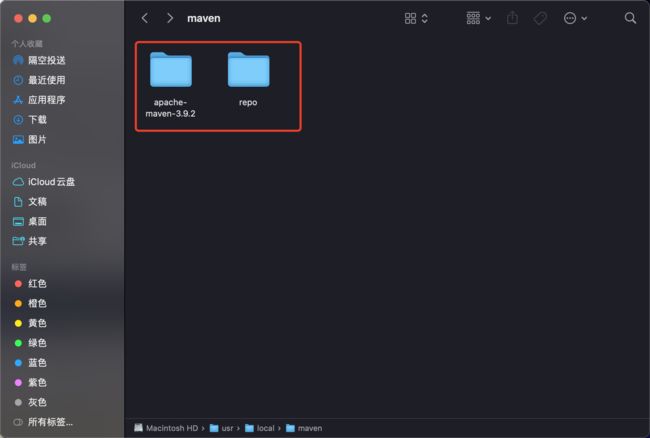Select the apache-maven-3.9.2 folder
Screen dimensions: 650x438
click(171, 70)
